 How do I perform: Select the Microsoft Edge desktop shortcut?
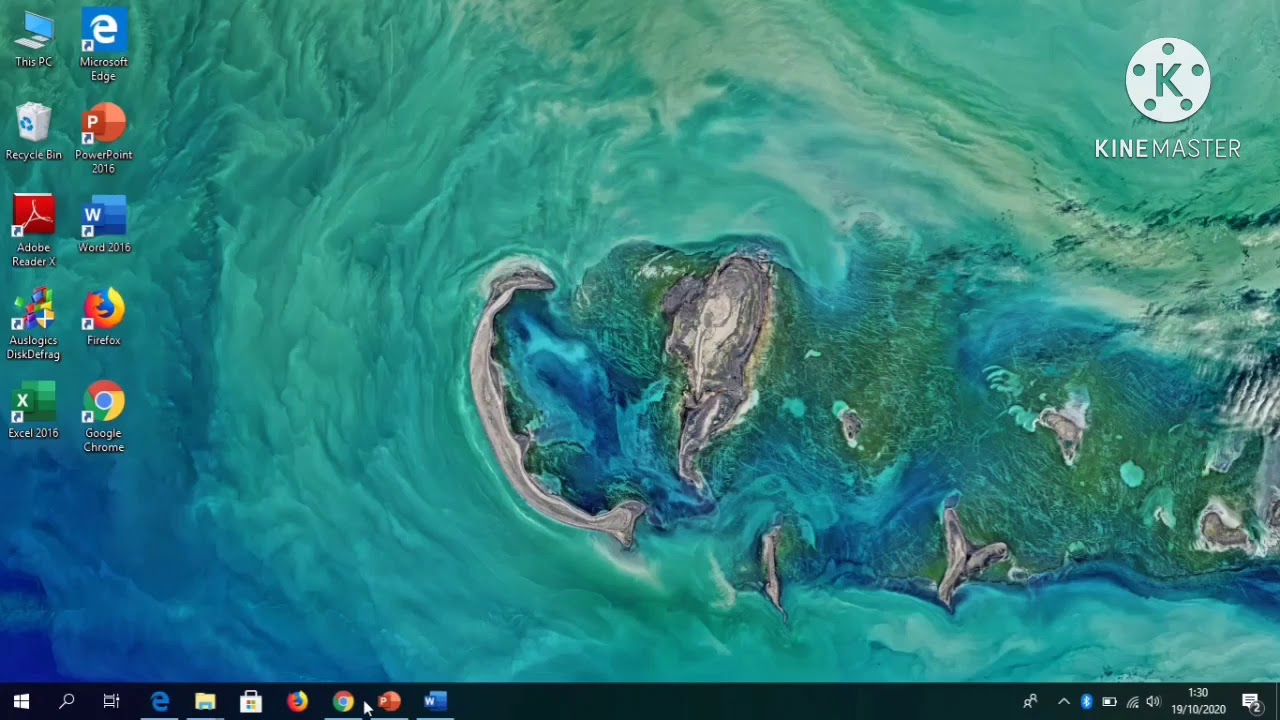point(104,45)
